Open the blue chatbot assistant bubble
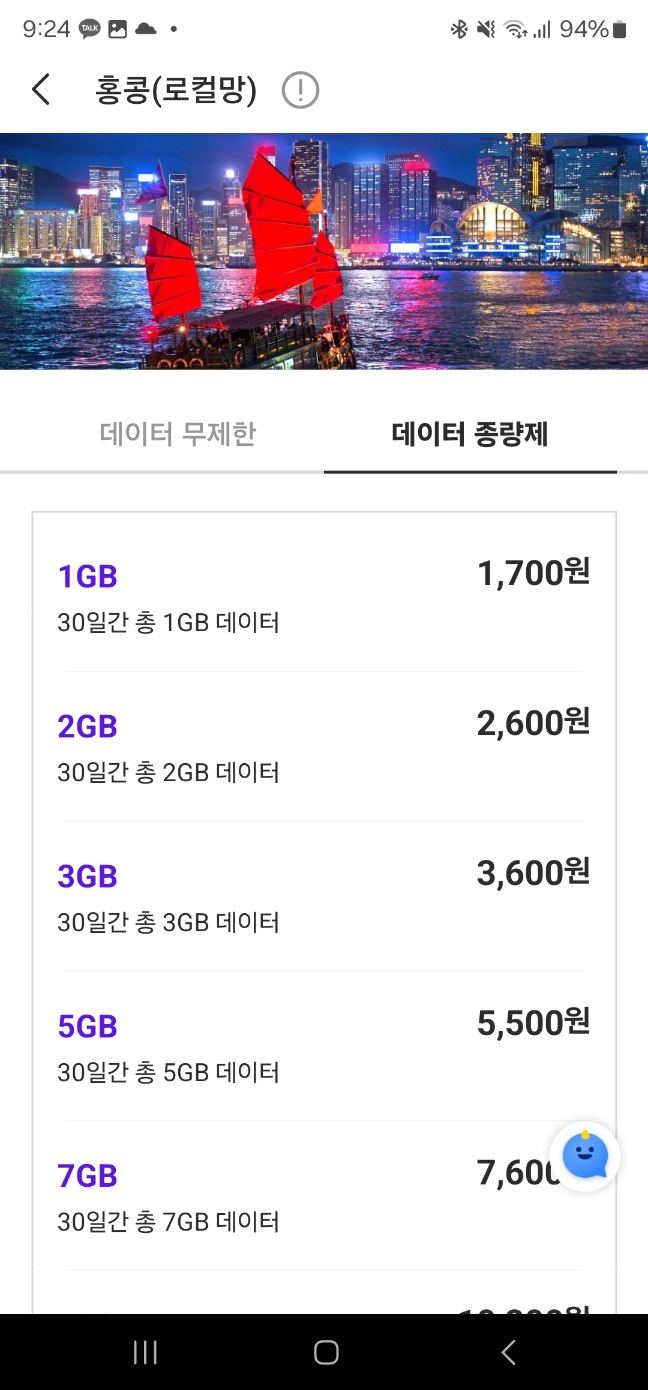648x1390 pixels. [x=585, y=1156]
